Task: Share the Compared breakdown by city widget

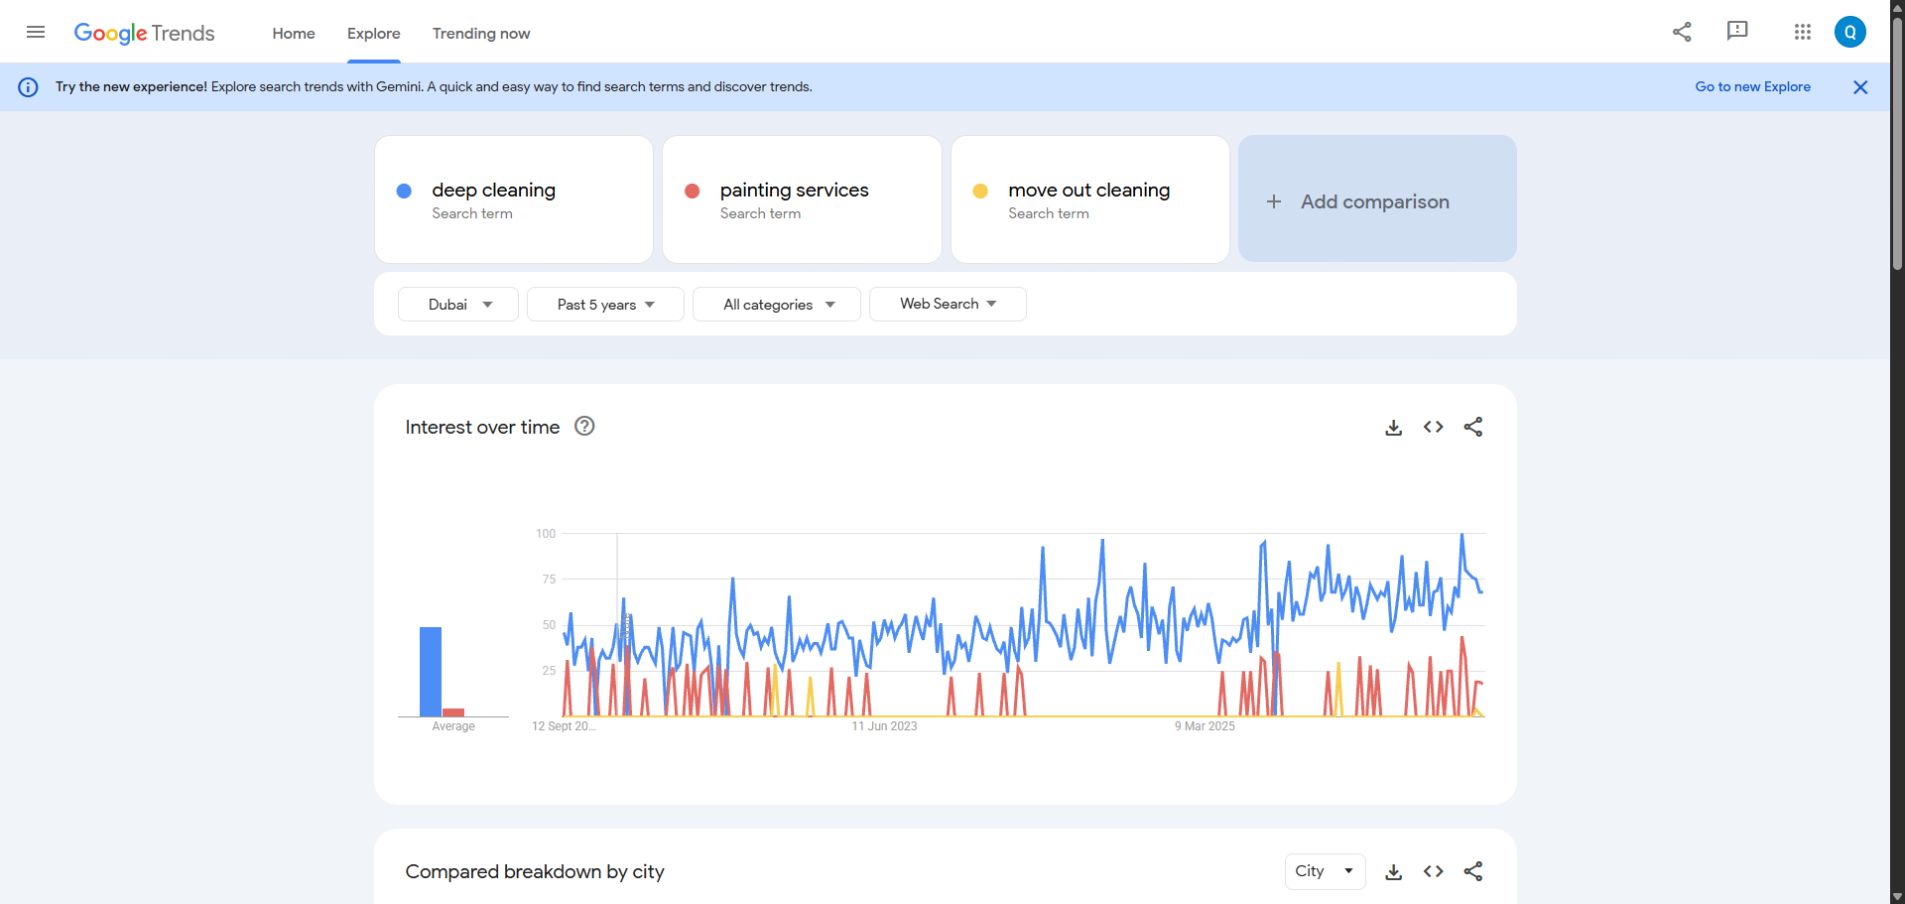Action: (1473, 871)
